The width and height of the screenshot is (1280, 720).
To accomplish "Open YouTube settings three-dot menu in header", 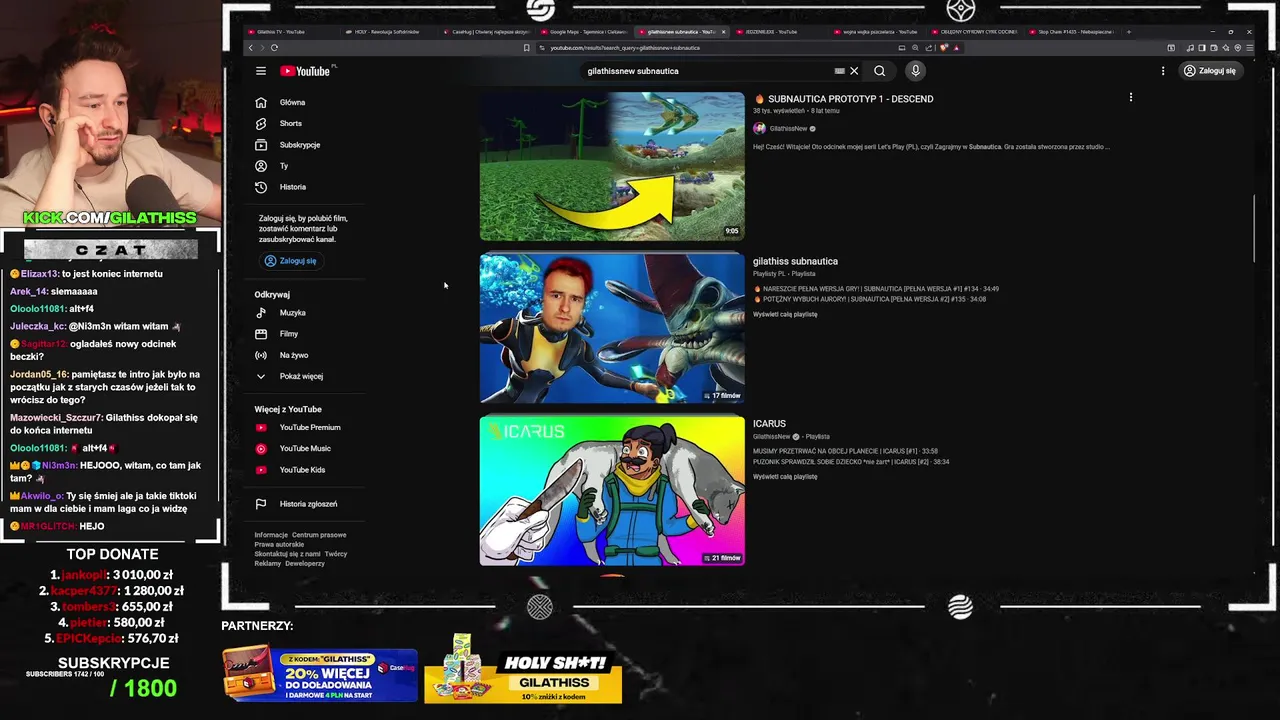I will click(x=1162, y=71).
